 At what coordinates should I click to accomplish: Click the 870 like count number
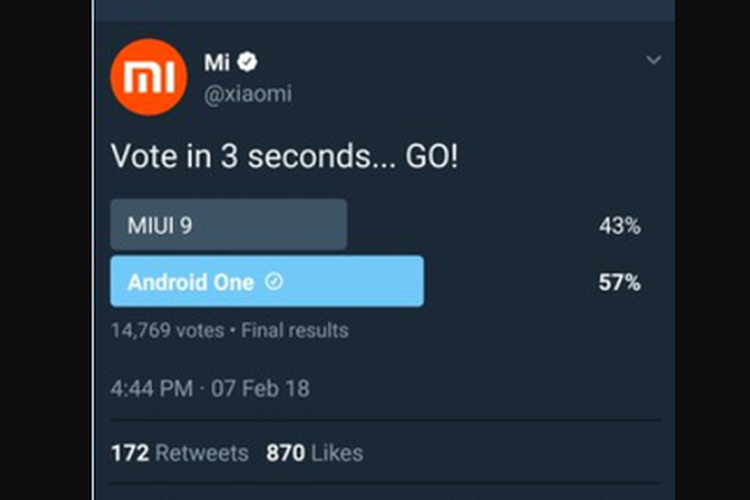pos(285,453)
